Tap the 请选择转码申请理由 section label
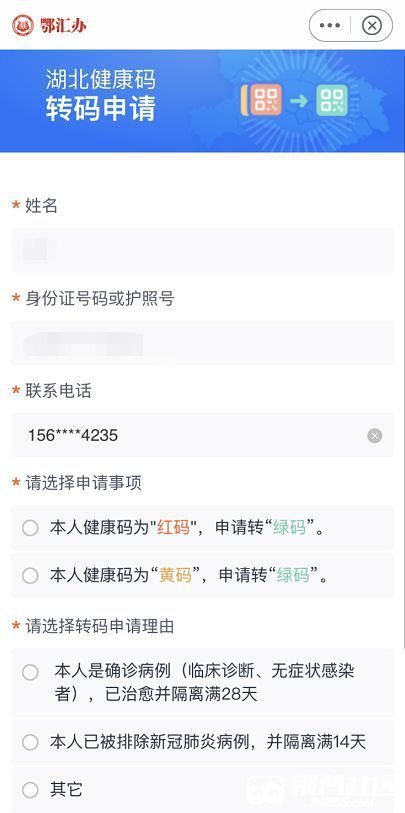 pos(100,626)
